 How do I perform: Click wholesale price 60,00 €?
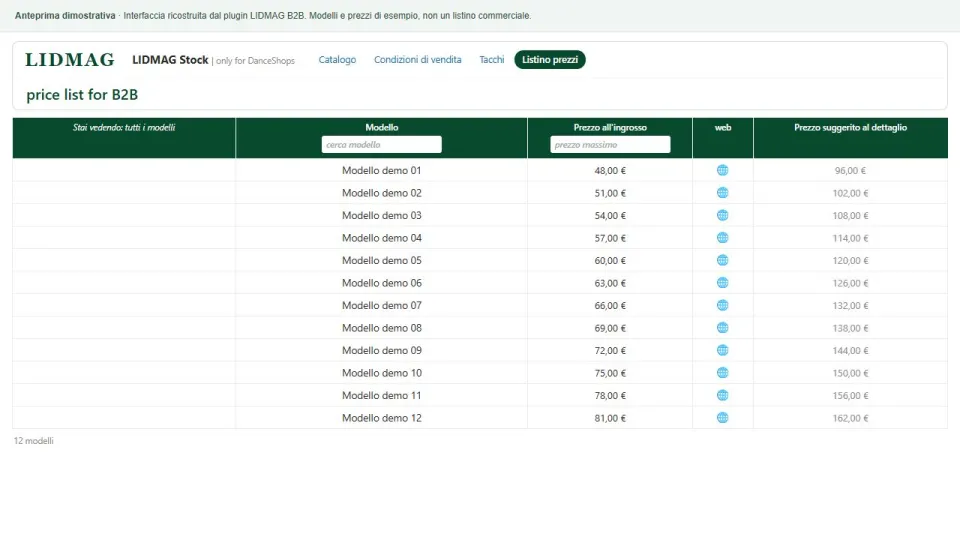tap(610, 261)
